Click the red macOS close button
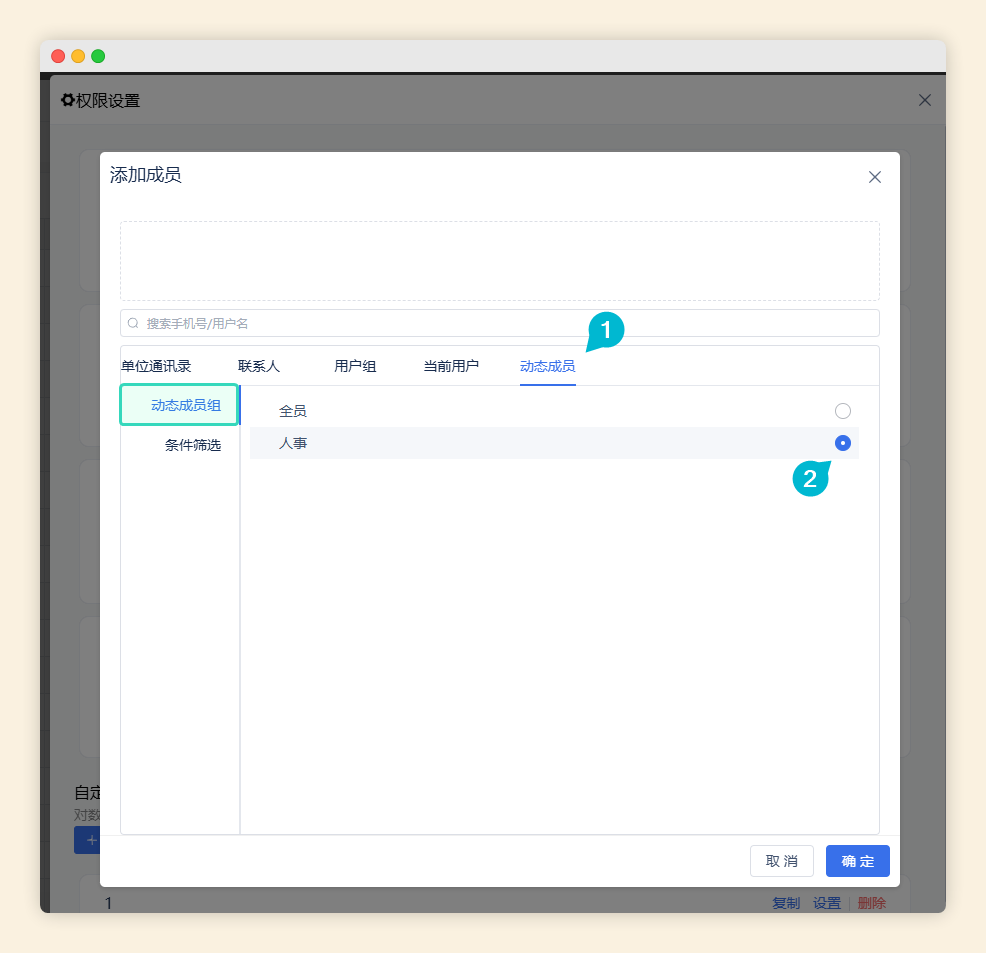Image resolution: width=986 pixels, height=953 pixels. [x=58, y=56]
